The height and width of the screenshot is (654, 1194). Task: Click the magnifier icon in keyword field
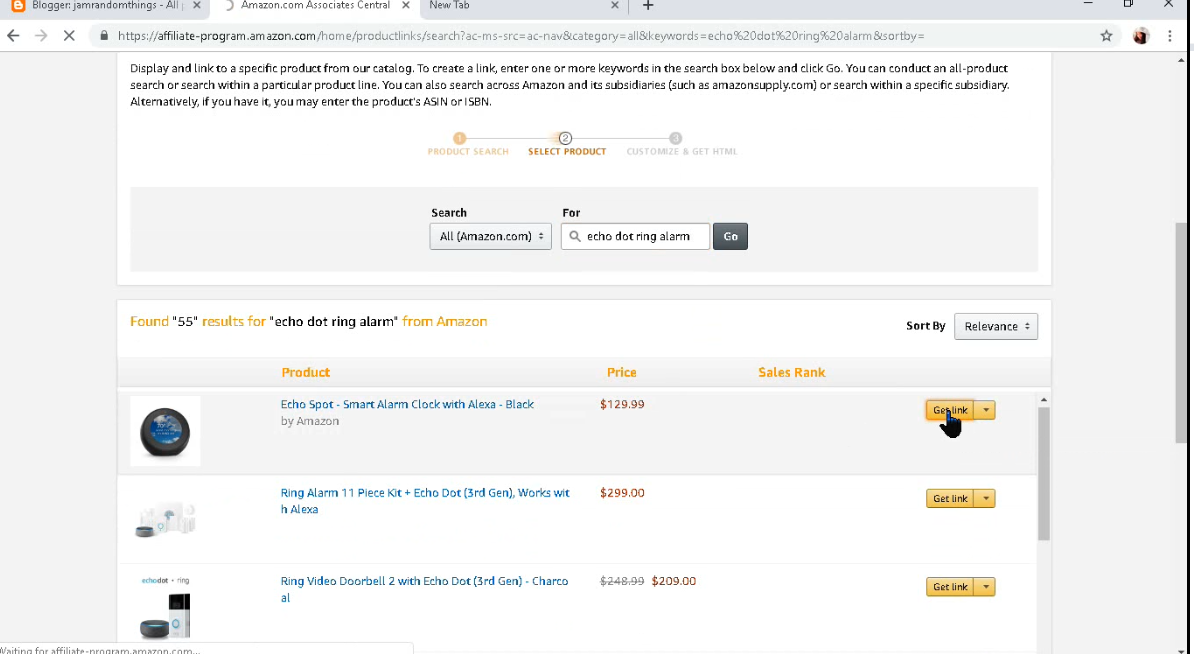coord(575,236)
